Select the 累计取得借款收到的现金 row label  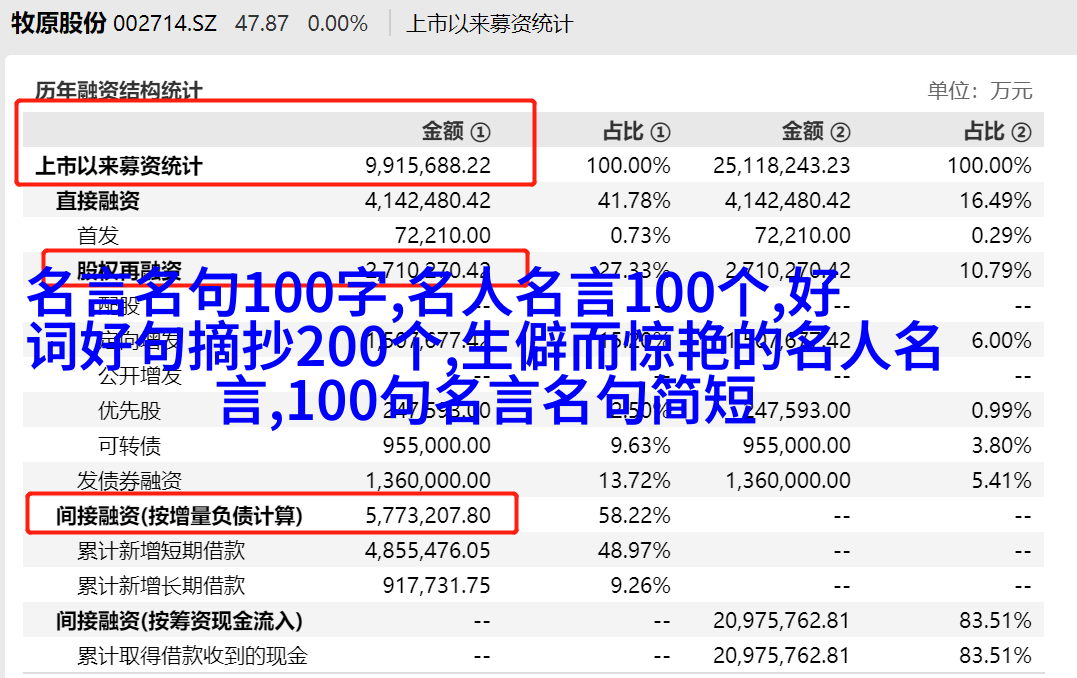pyautogui.click(x=192, y=657)
